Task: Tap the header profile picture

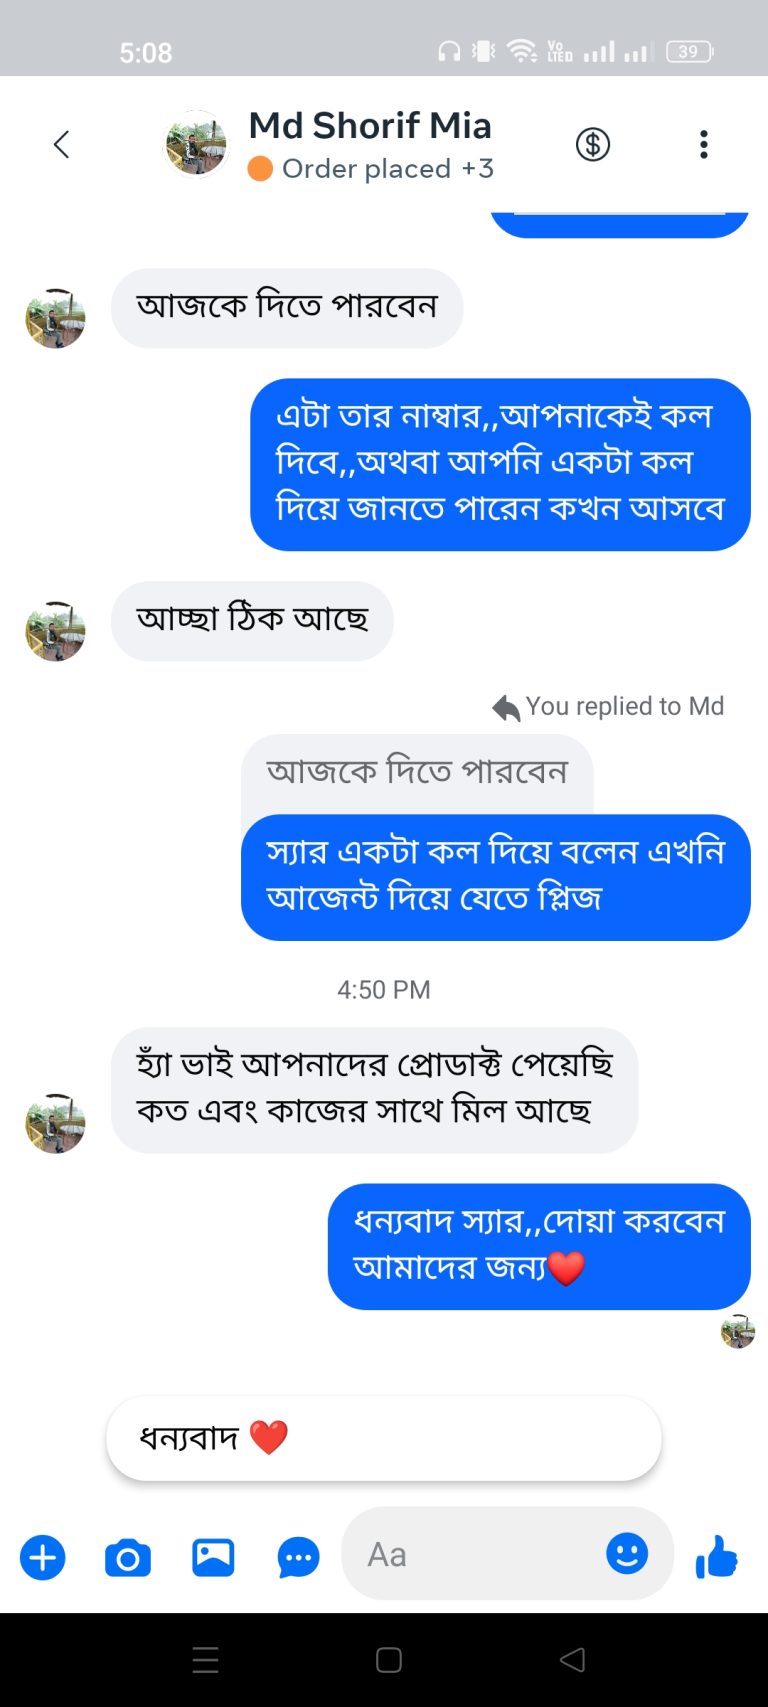Action: 196,145
